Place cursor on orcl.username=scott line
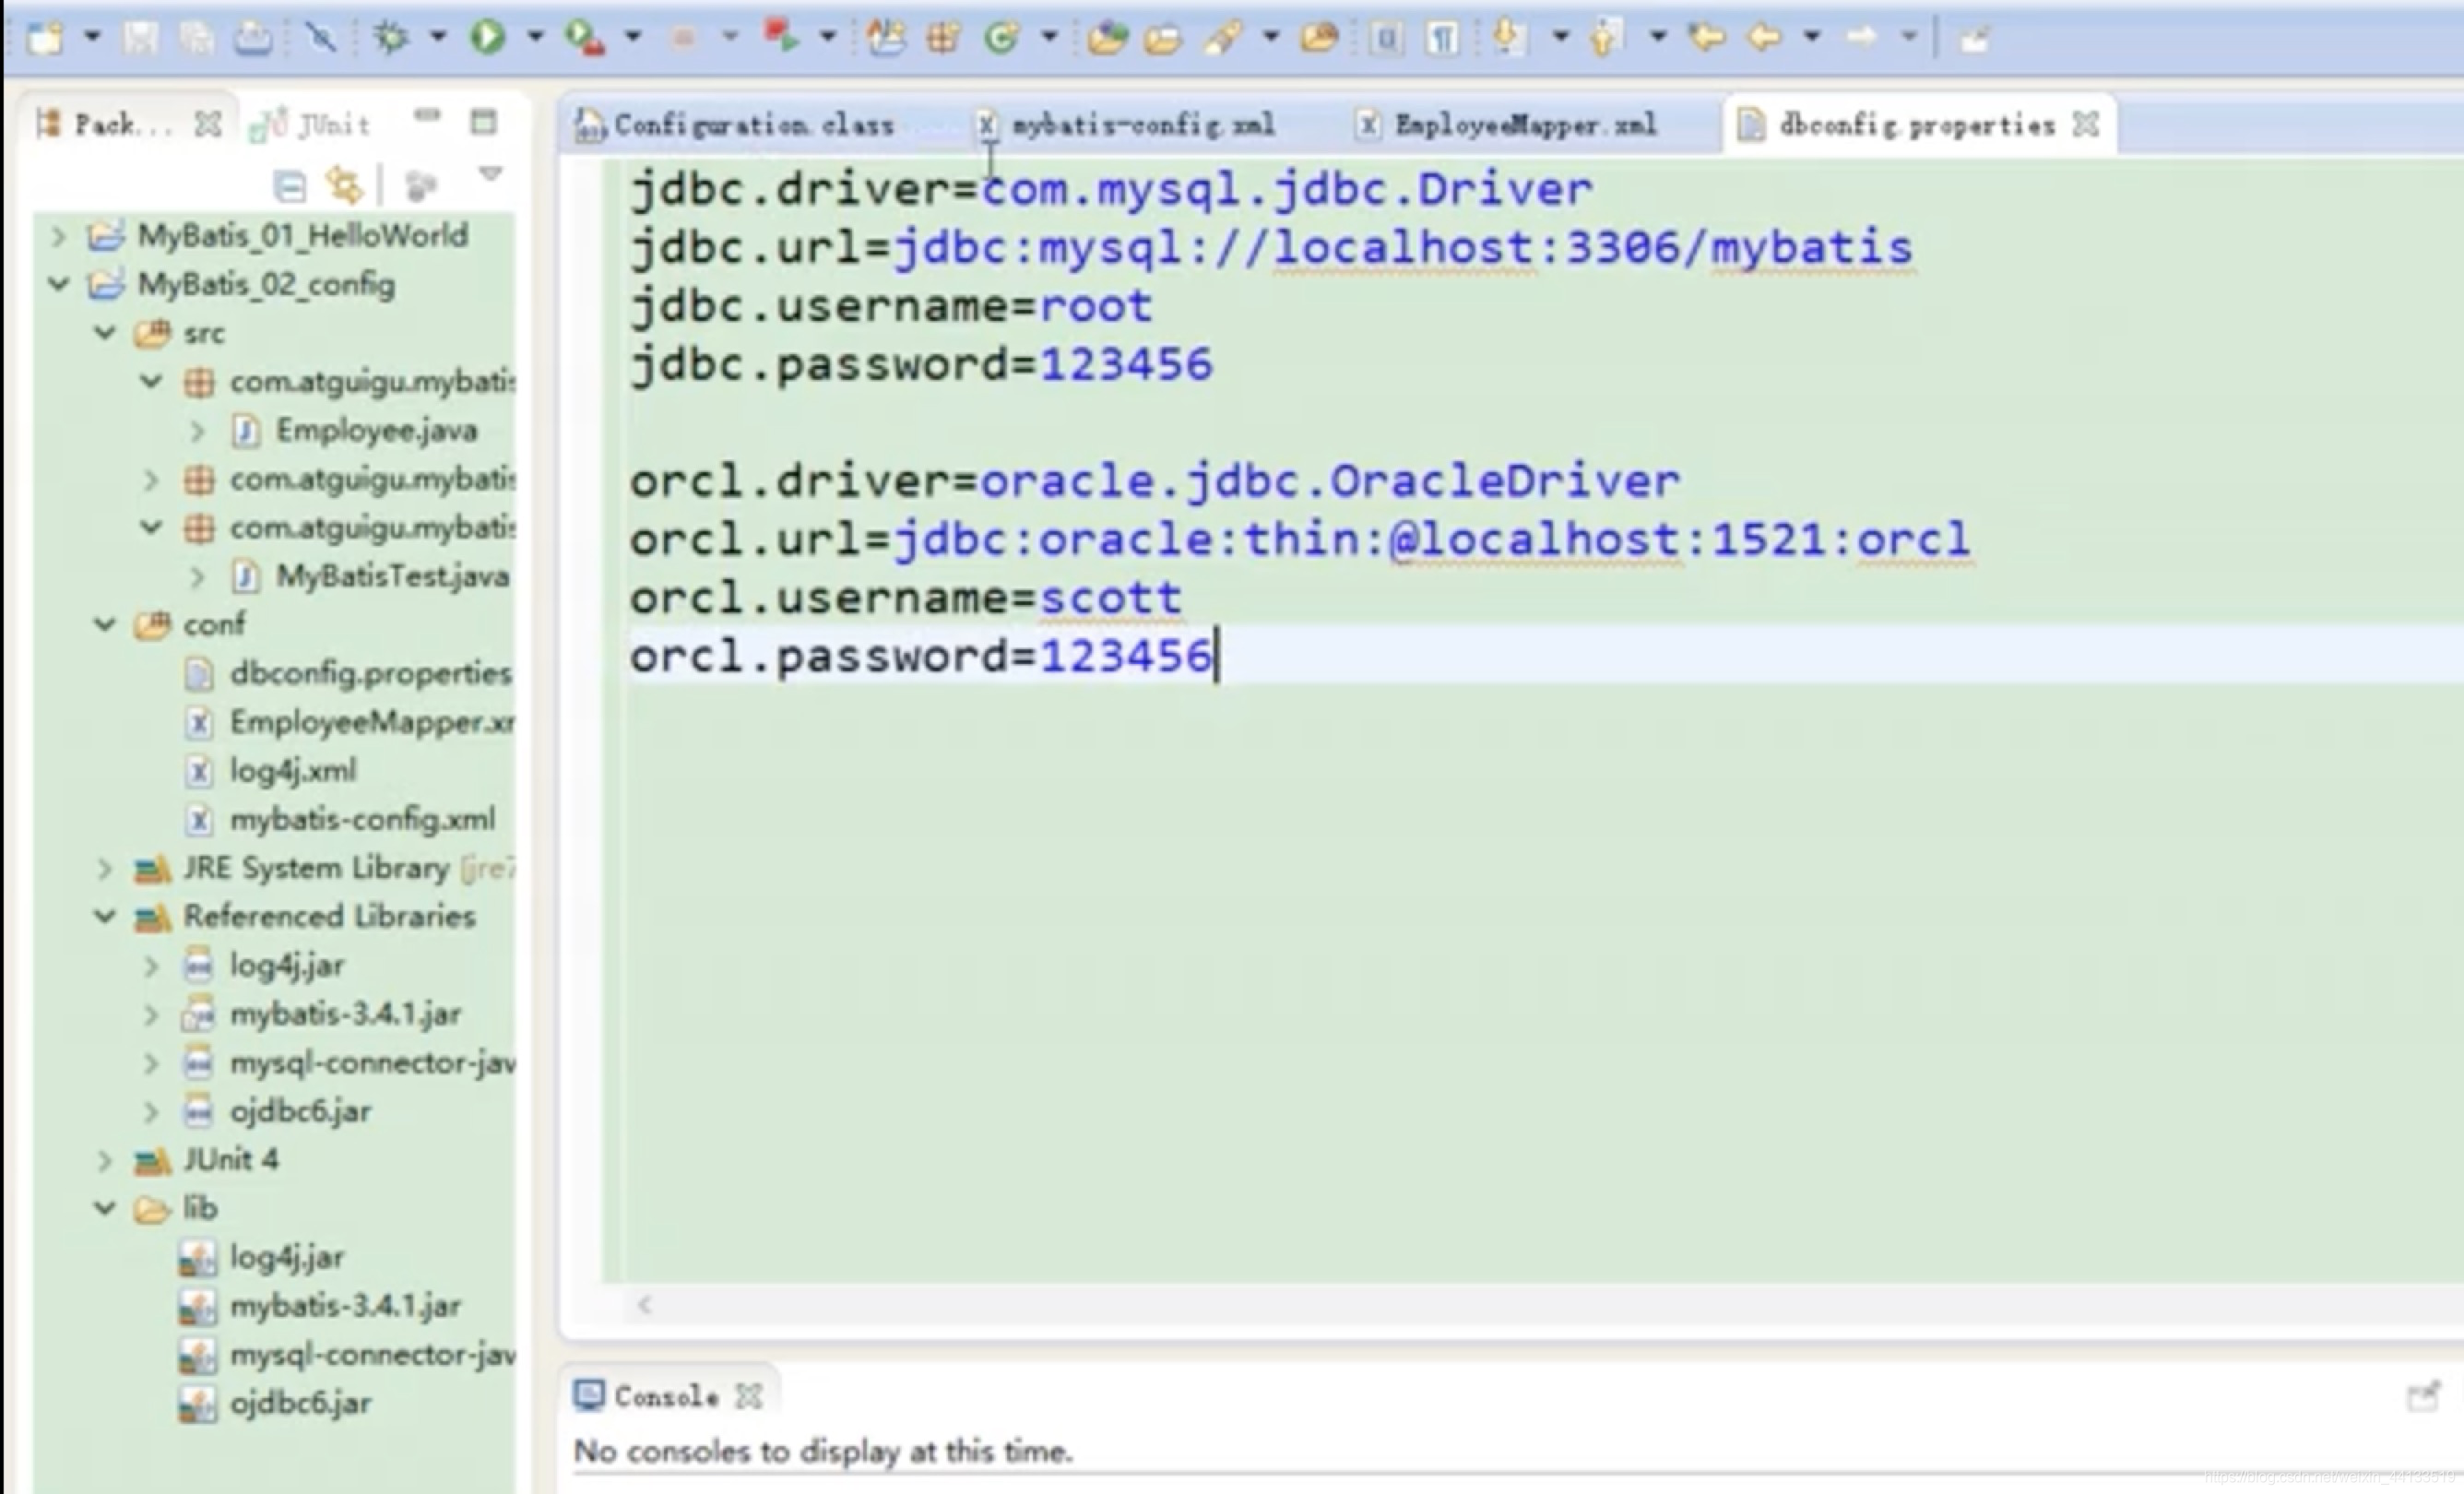2464x1494 pixels. (x=906, y=598)
